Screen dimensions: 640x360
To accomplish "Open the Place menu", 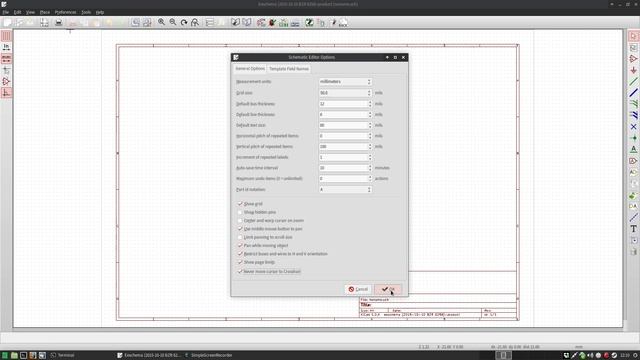I will click(44, 12).
